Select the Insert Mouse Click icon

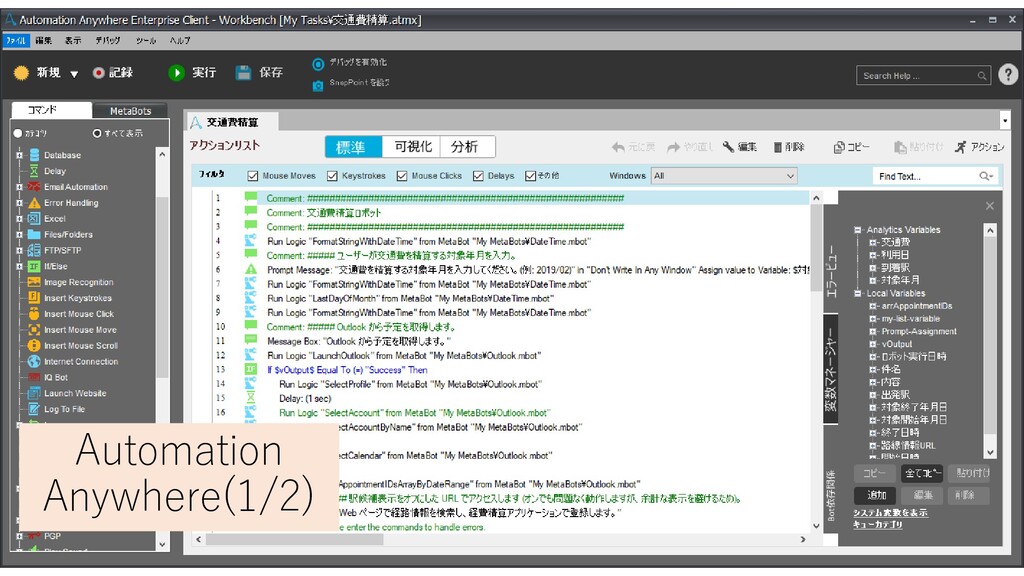pyautogui.click(x=34, y=313)
